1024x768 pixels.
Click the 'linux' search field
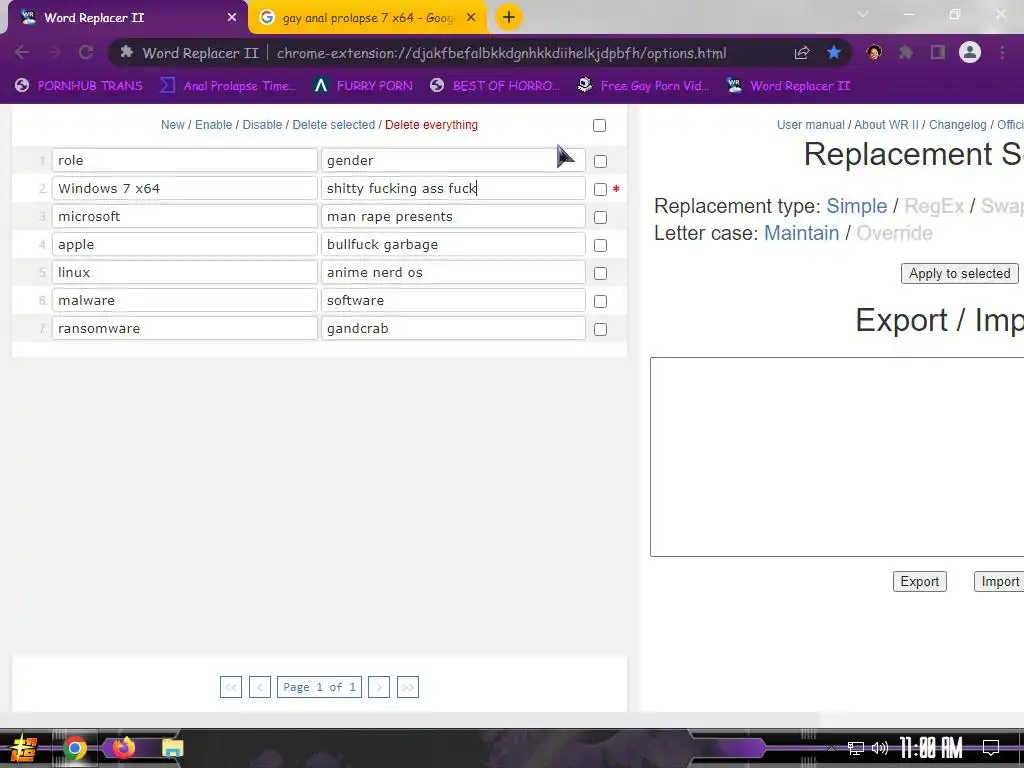pyautogui.click(x=185, y=273)
